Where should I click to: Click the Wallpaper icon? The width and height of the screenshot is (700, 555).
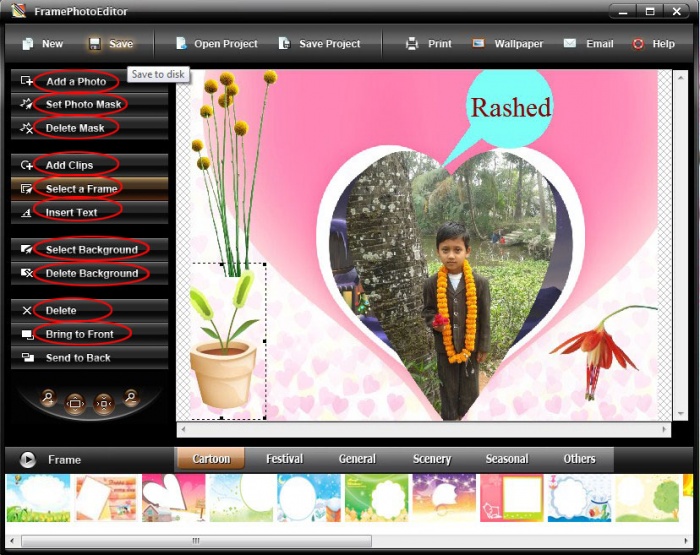[x=478, y=43]
